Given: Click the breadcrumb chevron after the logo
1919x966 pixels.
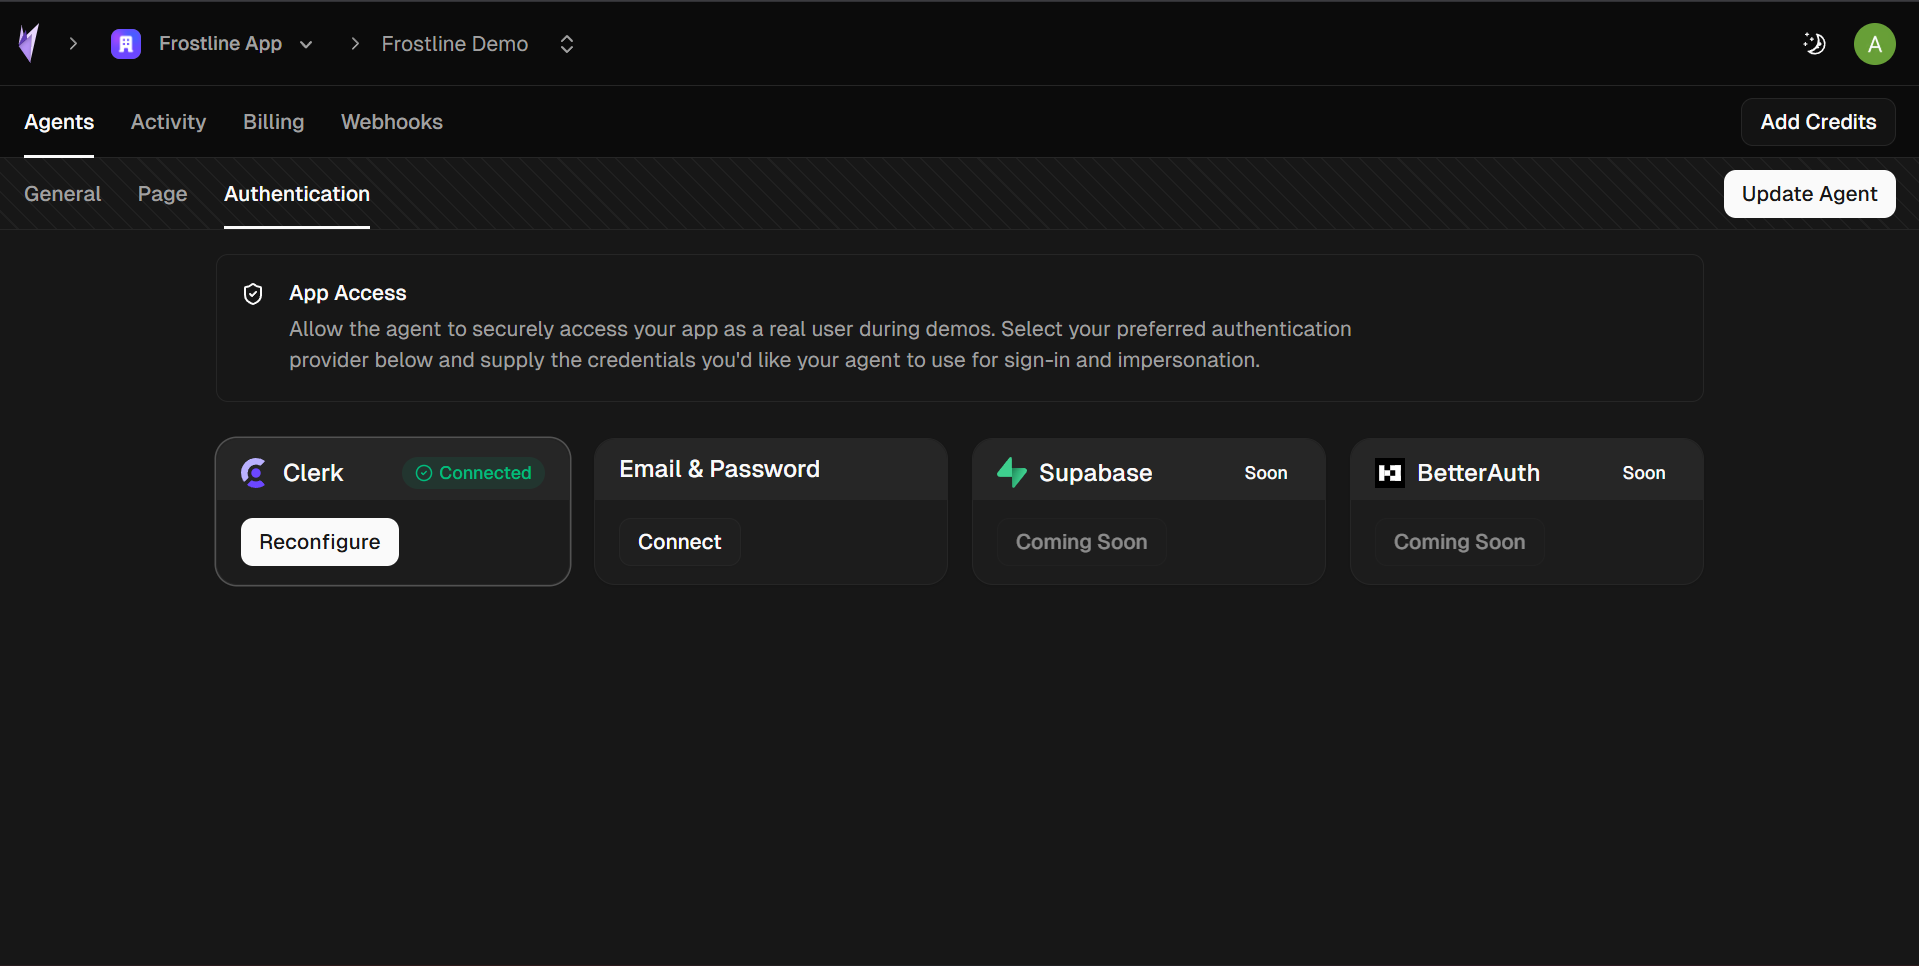Looking at the screenshot, I should click(73, 44).
